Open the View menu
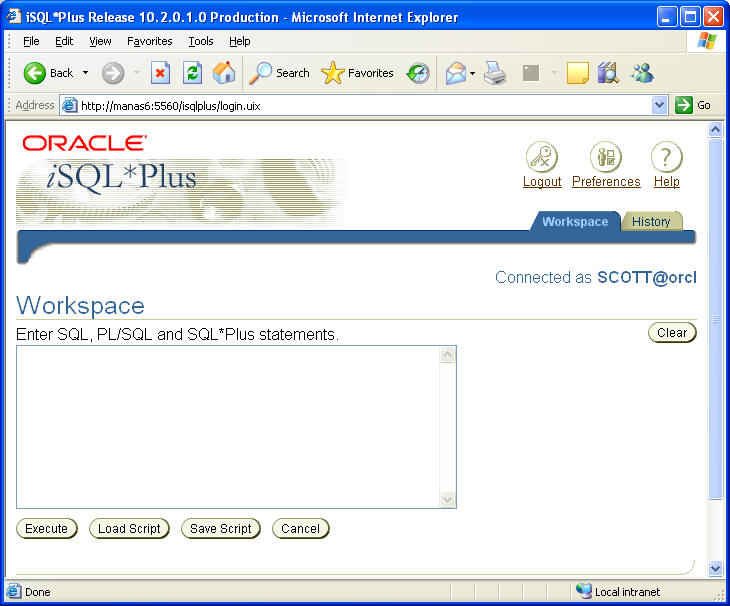730x606 pixels. click(100, 41)
